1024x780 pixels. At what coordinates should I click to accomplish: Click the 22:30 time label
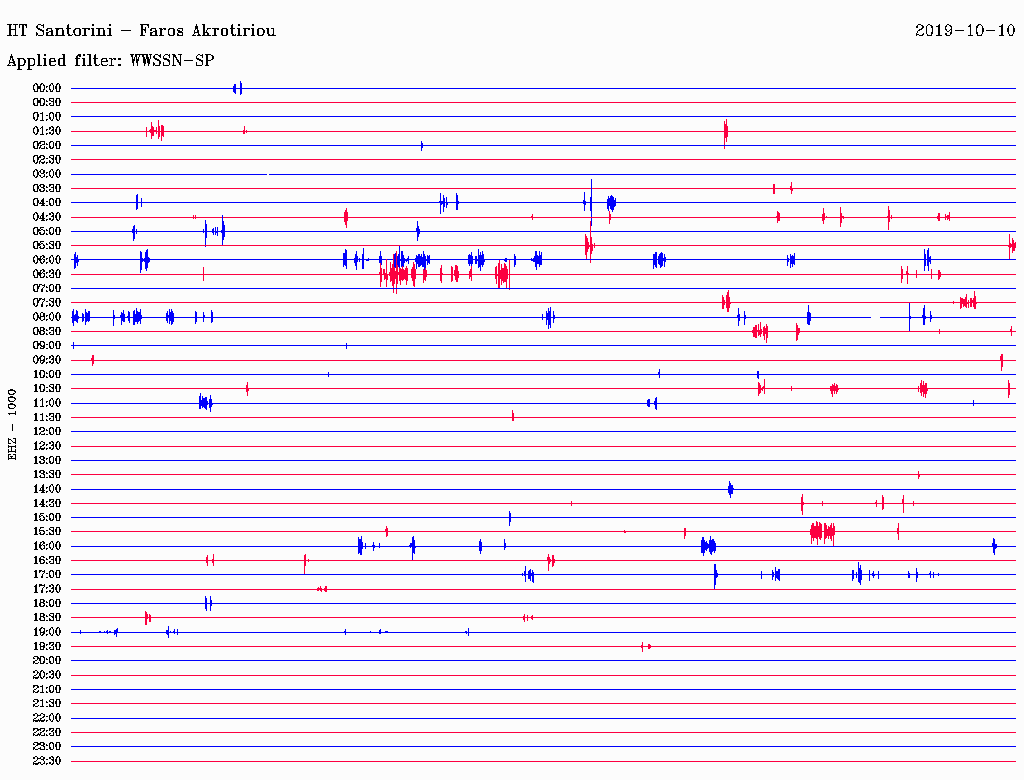pyautogui.click(x=47, y=732)
